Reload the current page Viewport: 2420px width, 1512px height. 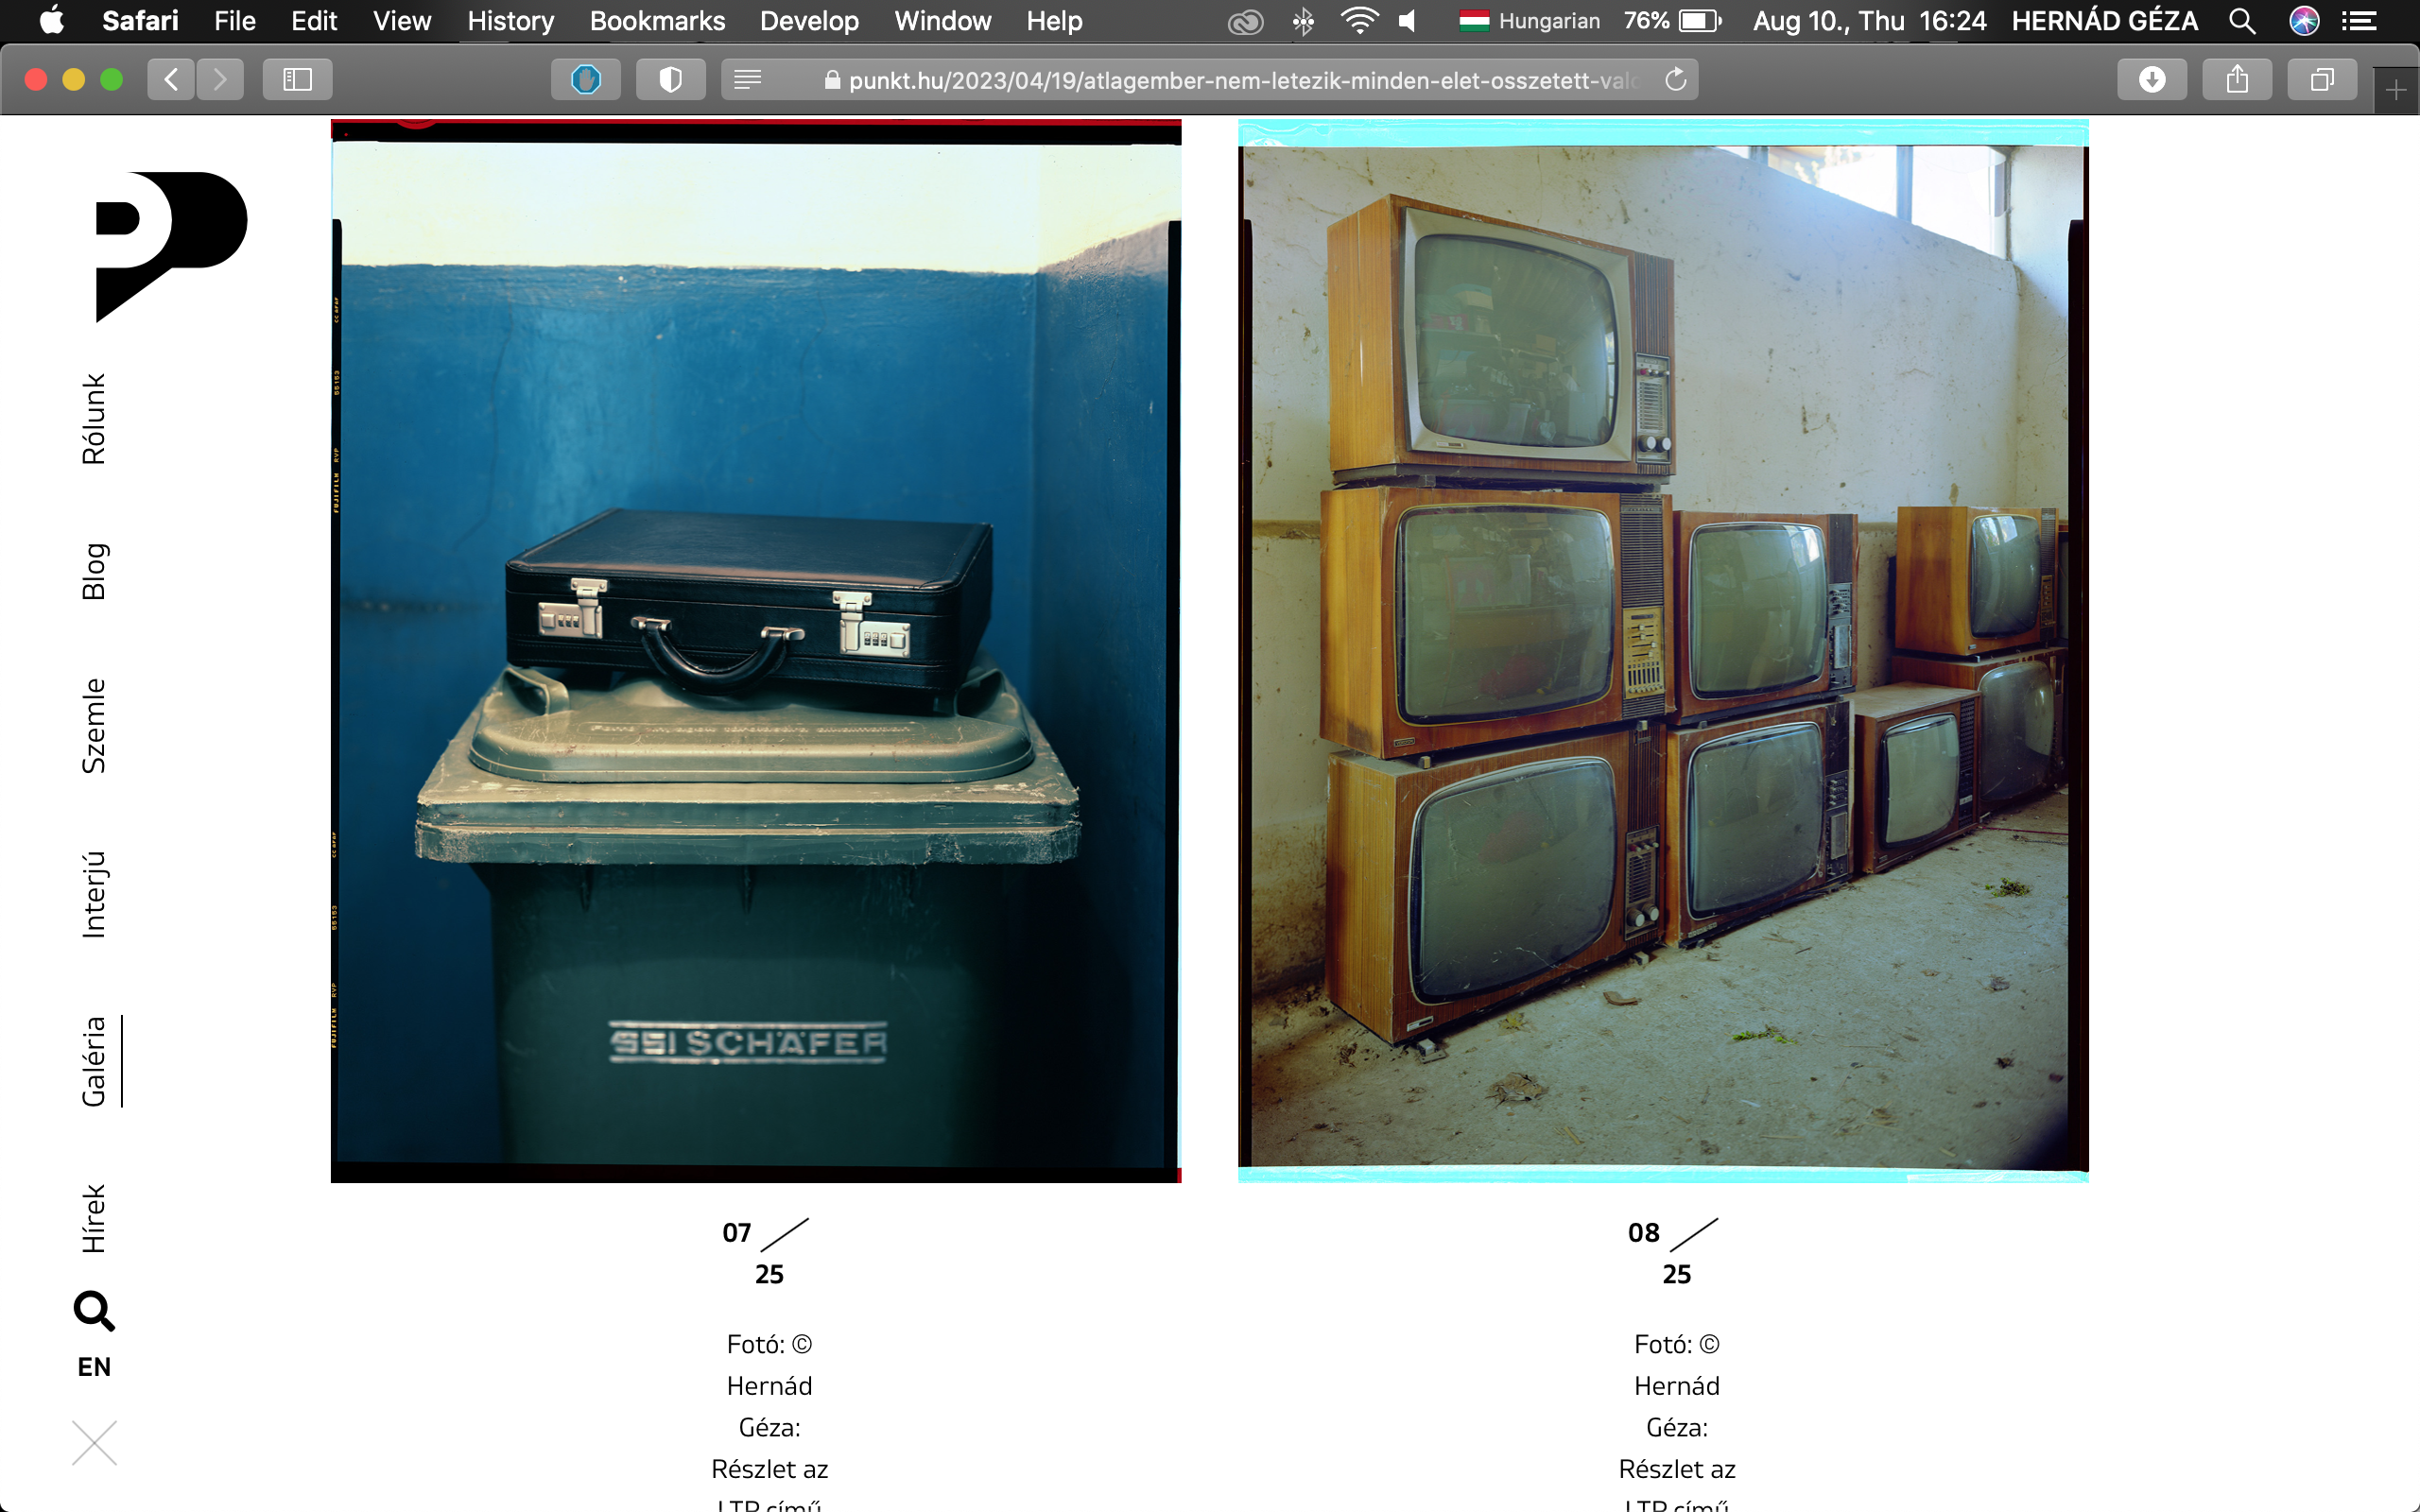1676,79
